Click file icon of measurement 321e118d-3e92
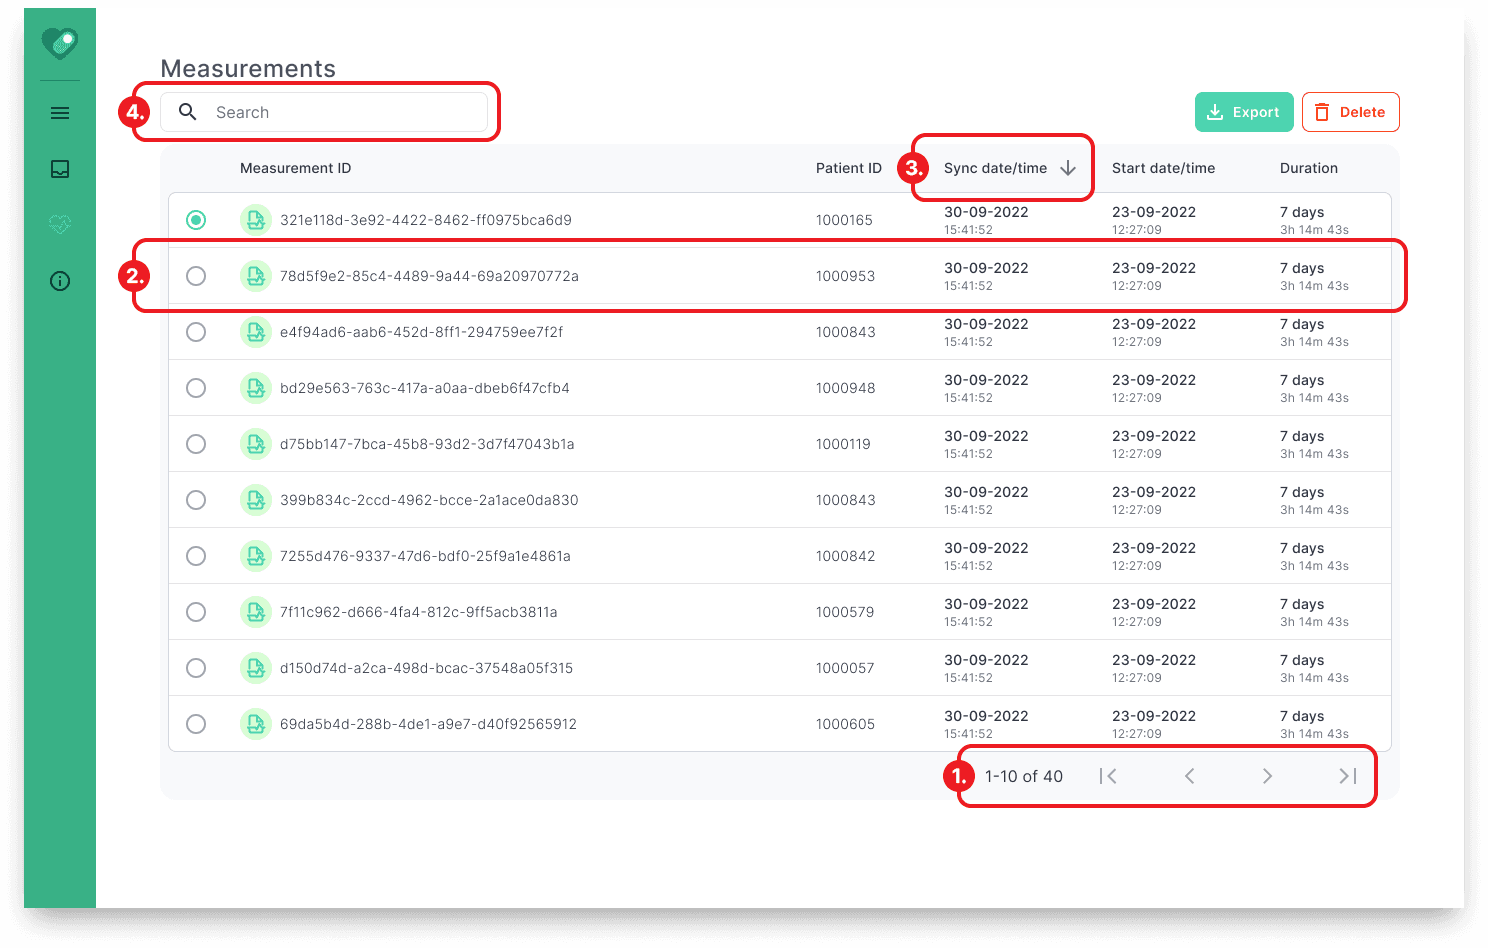The width and height of the screenshot is (1488, 948). coord(256,220)
